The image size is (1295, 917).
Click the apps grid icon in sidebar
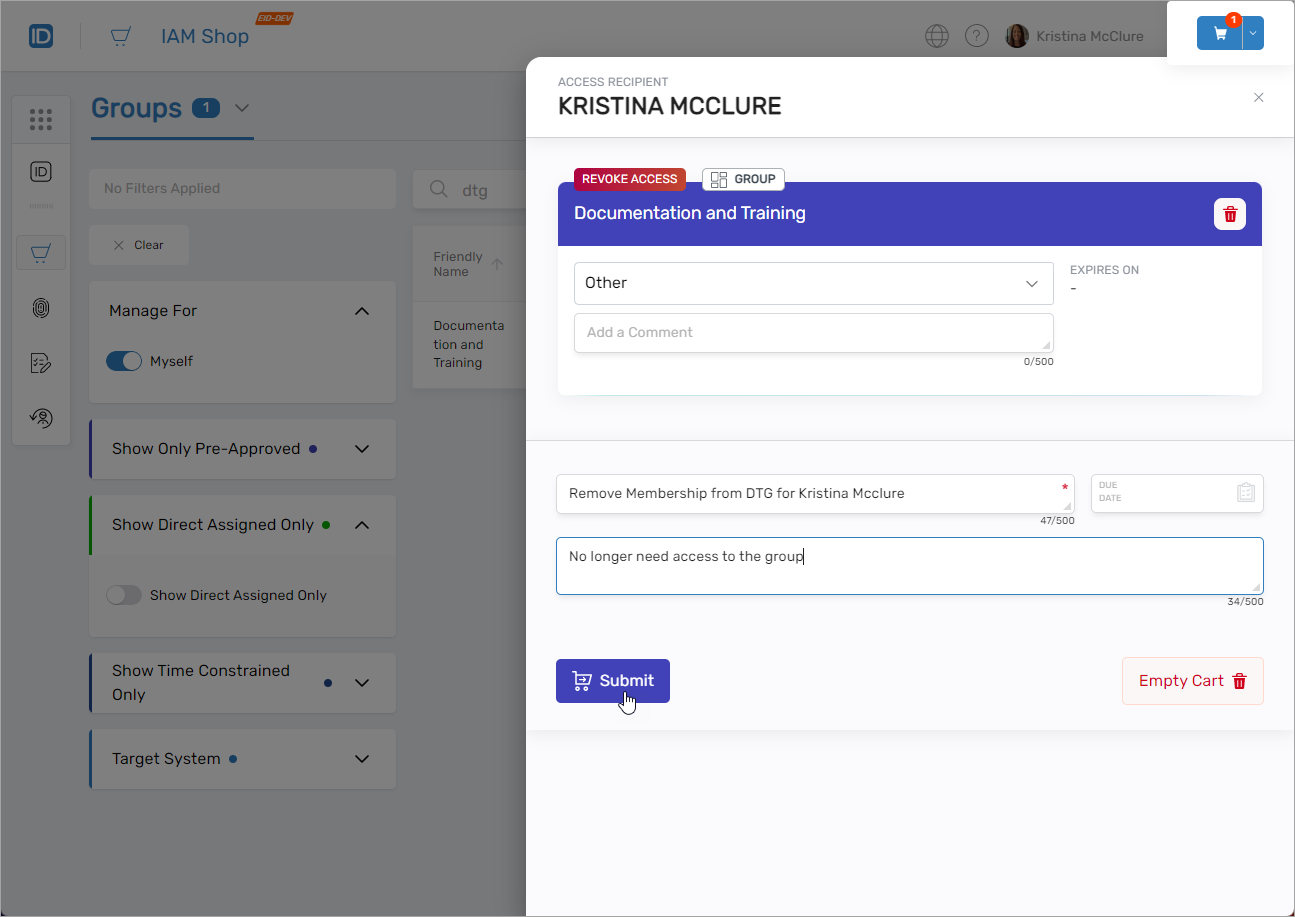41,120
